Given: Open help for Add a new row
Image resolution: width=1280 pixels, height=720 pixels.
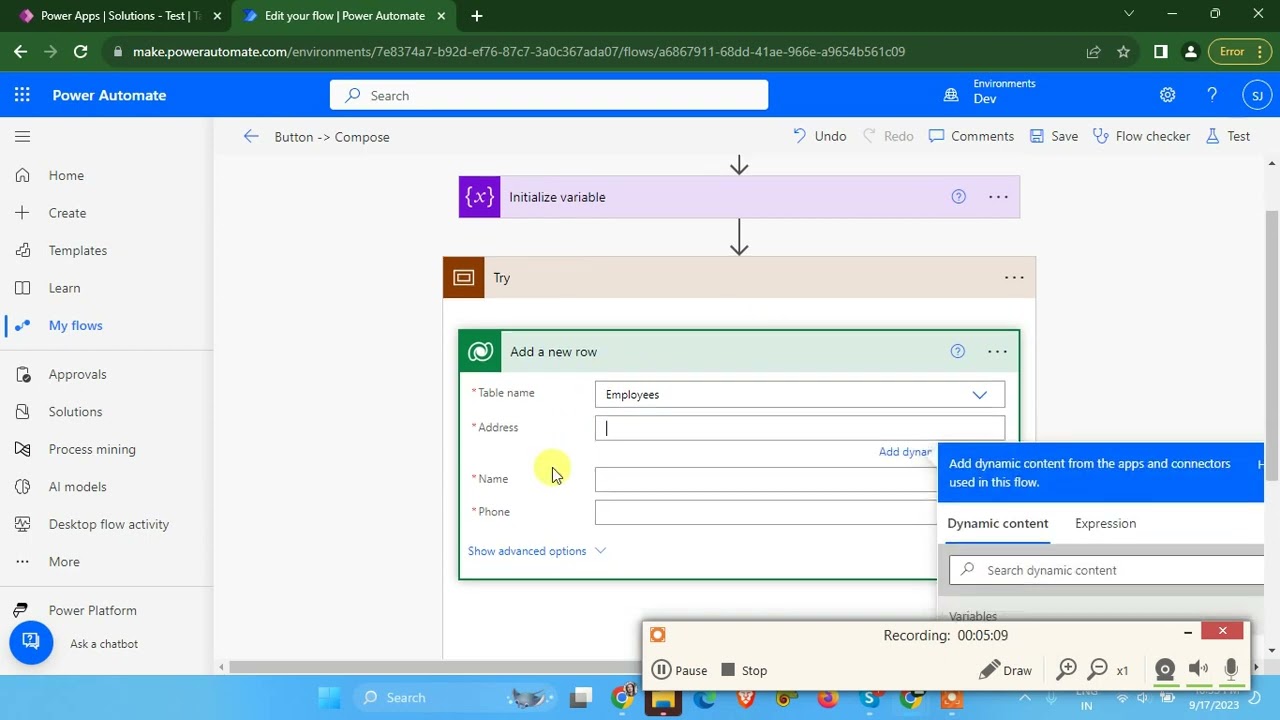Looking at the screenshot, I should coord(957,351).
